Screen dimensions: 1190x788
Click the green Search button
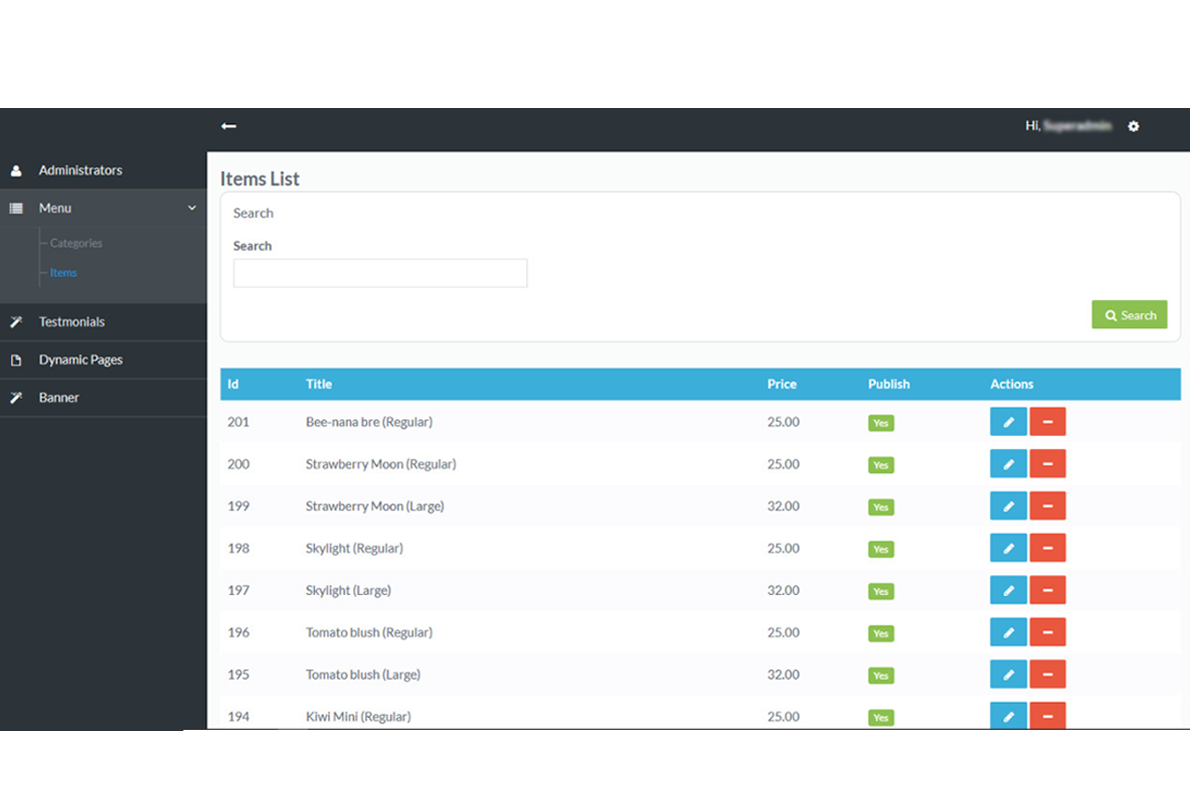[x=1129, y=315]
